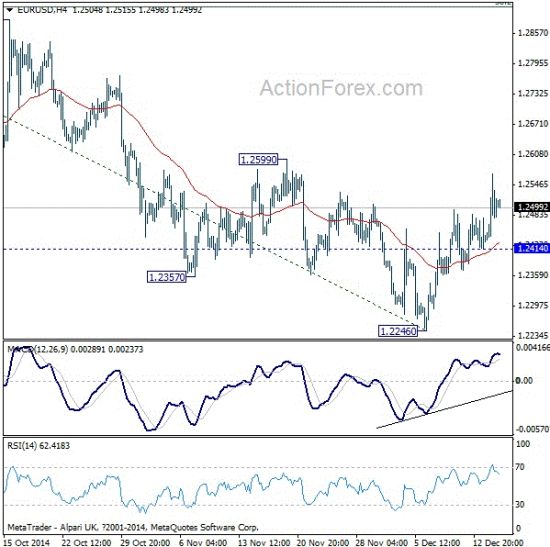
Task: Click the 20 Nov 20:00 date label
Action: click(323, 542)
